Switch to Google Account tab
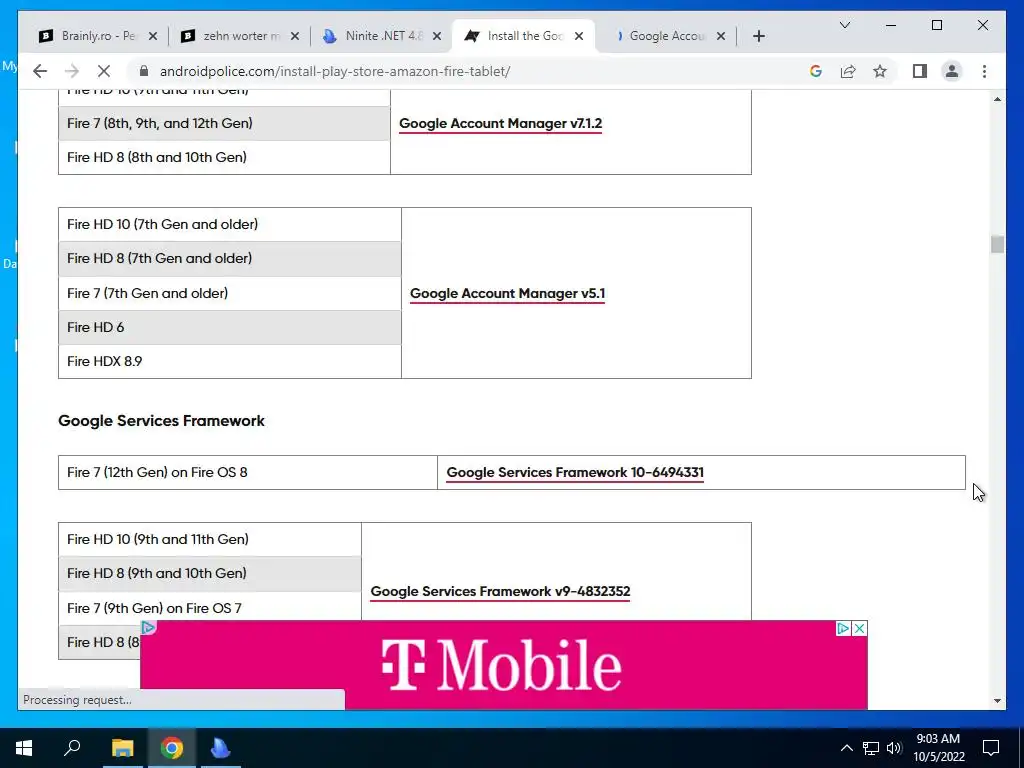Screen dimensions: 1024x768 [666, 36]
